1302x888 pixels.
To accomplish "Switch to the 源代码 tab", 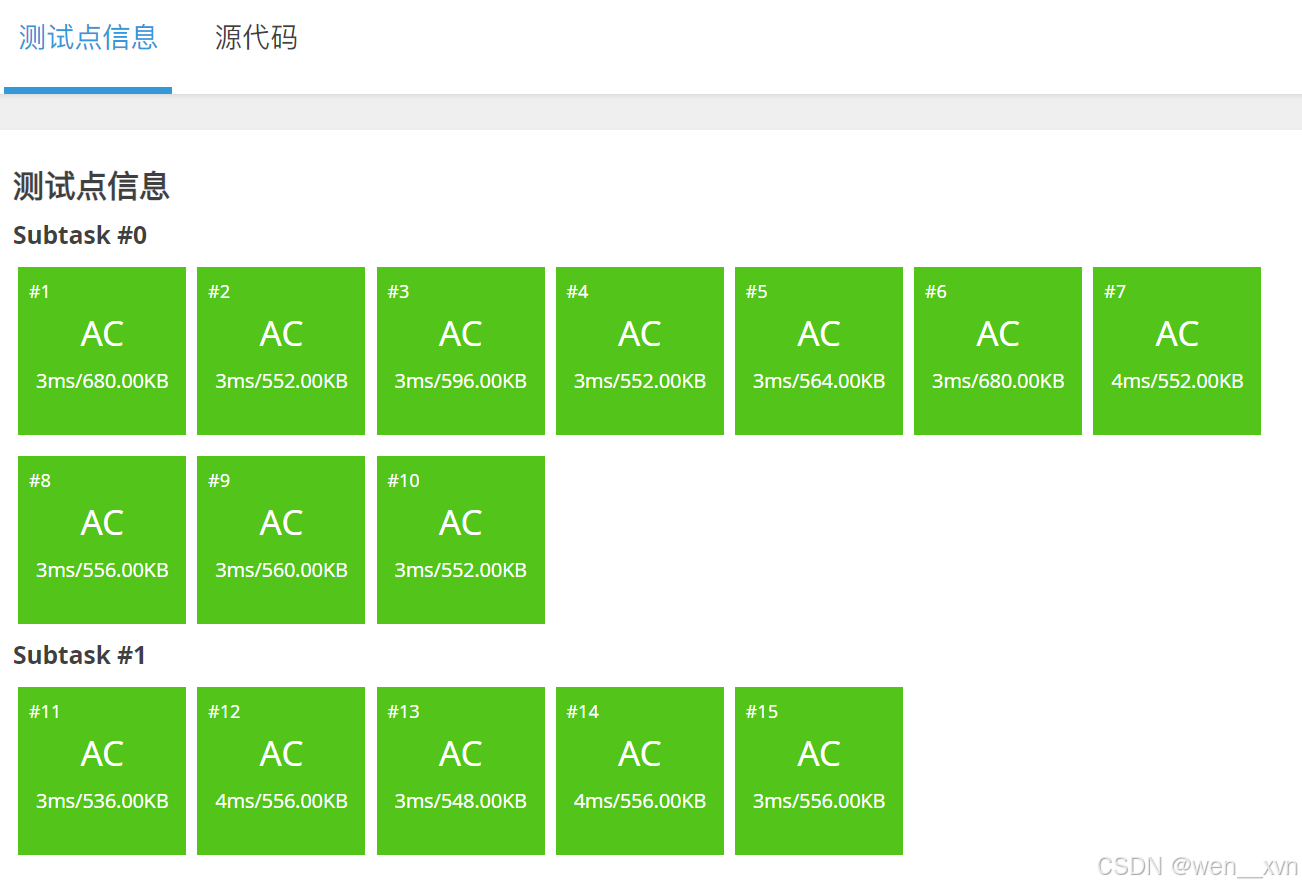I will click(x=255, y=36).
